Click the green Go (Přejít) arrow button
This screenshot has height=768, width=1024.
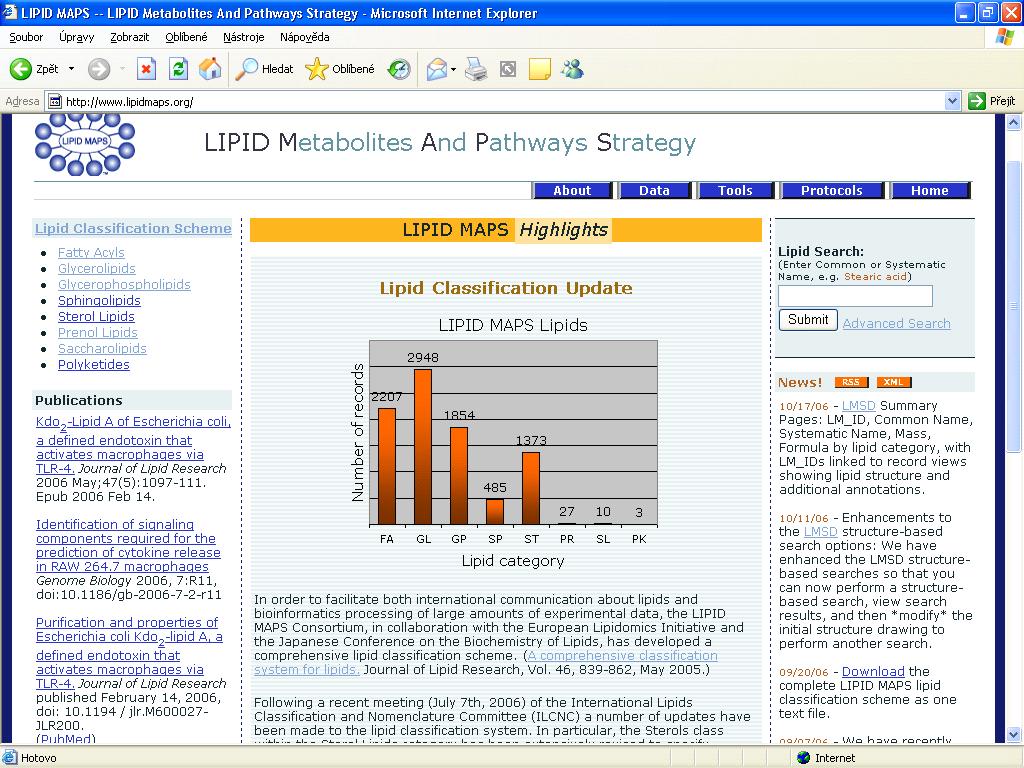click(977, 101)
